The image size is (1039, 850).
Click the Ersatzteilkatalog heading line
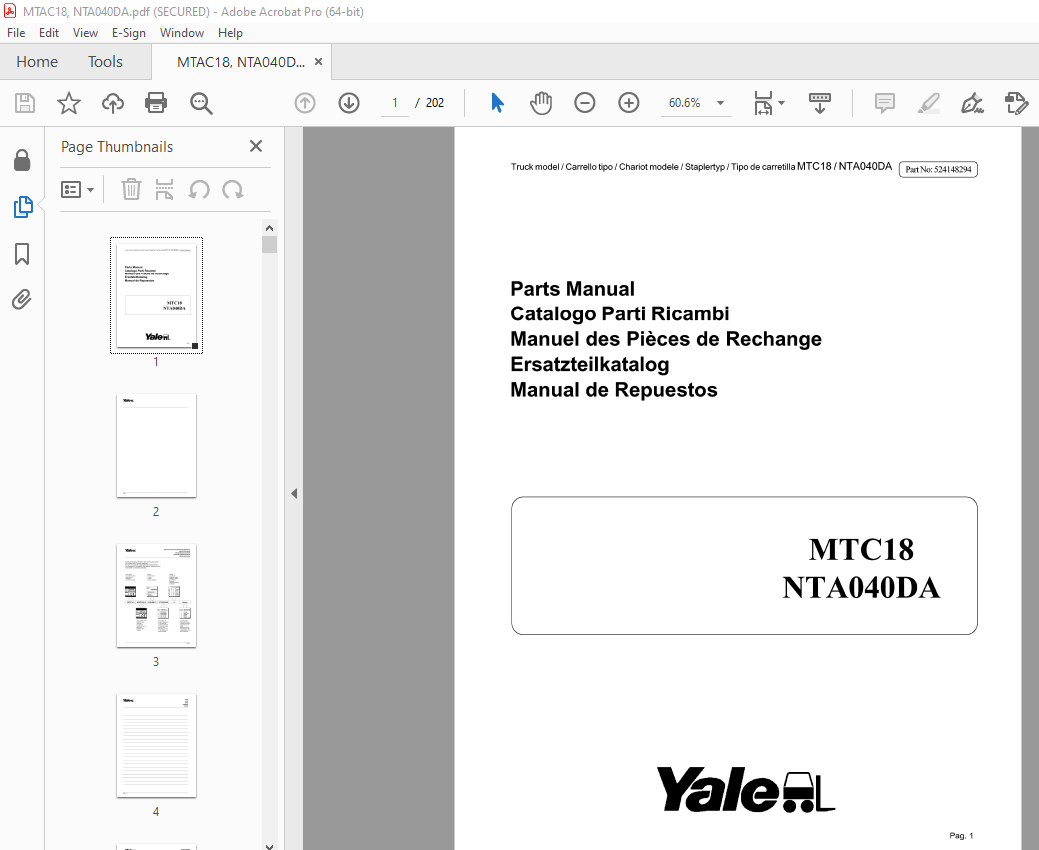tap(590, 364)
